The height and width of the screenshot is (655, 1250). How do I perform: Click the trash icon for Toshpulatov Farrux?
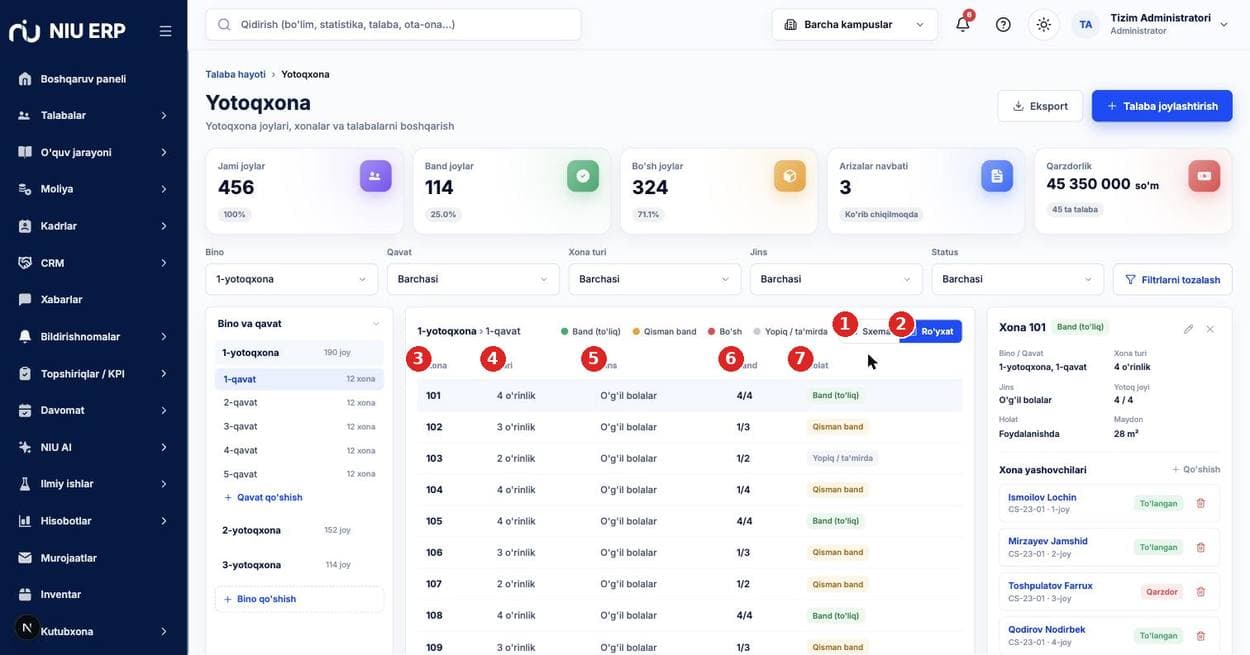(x=1201, y=591)
